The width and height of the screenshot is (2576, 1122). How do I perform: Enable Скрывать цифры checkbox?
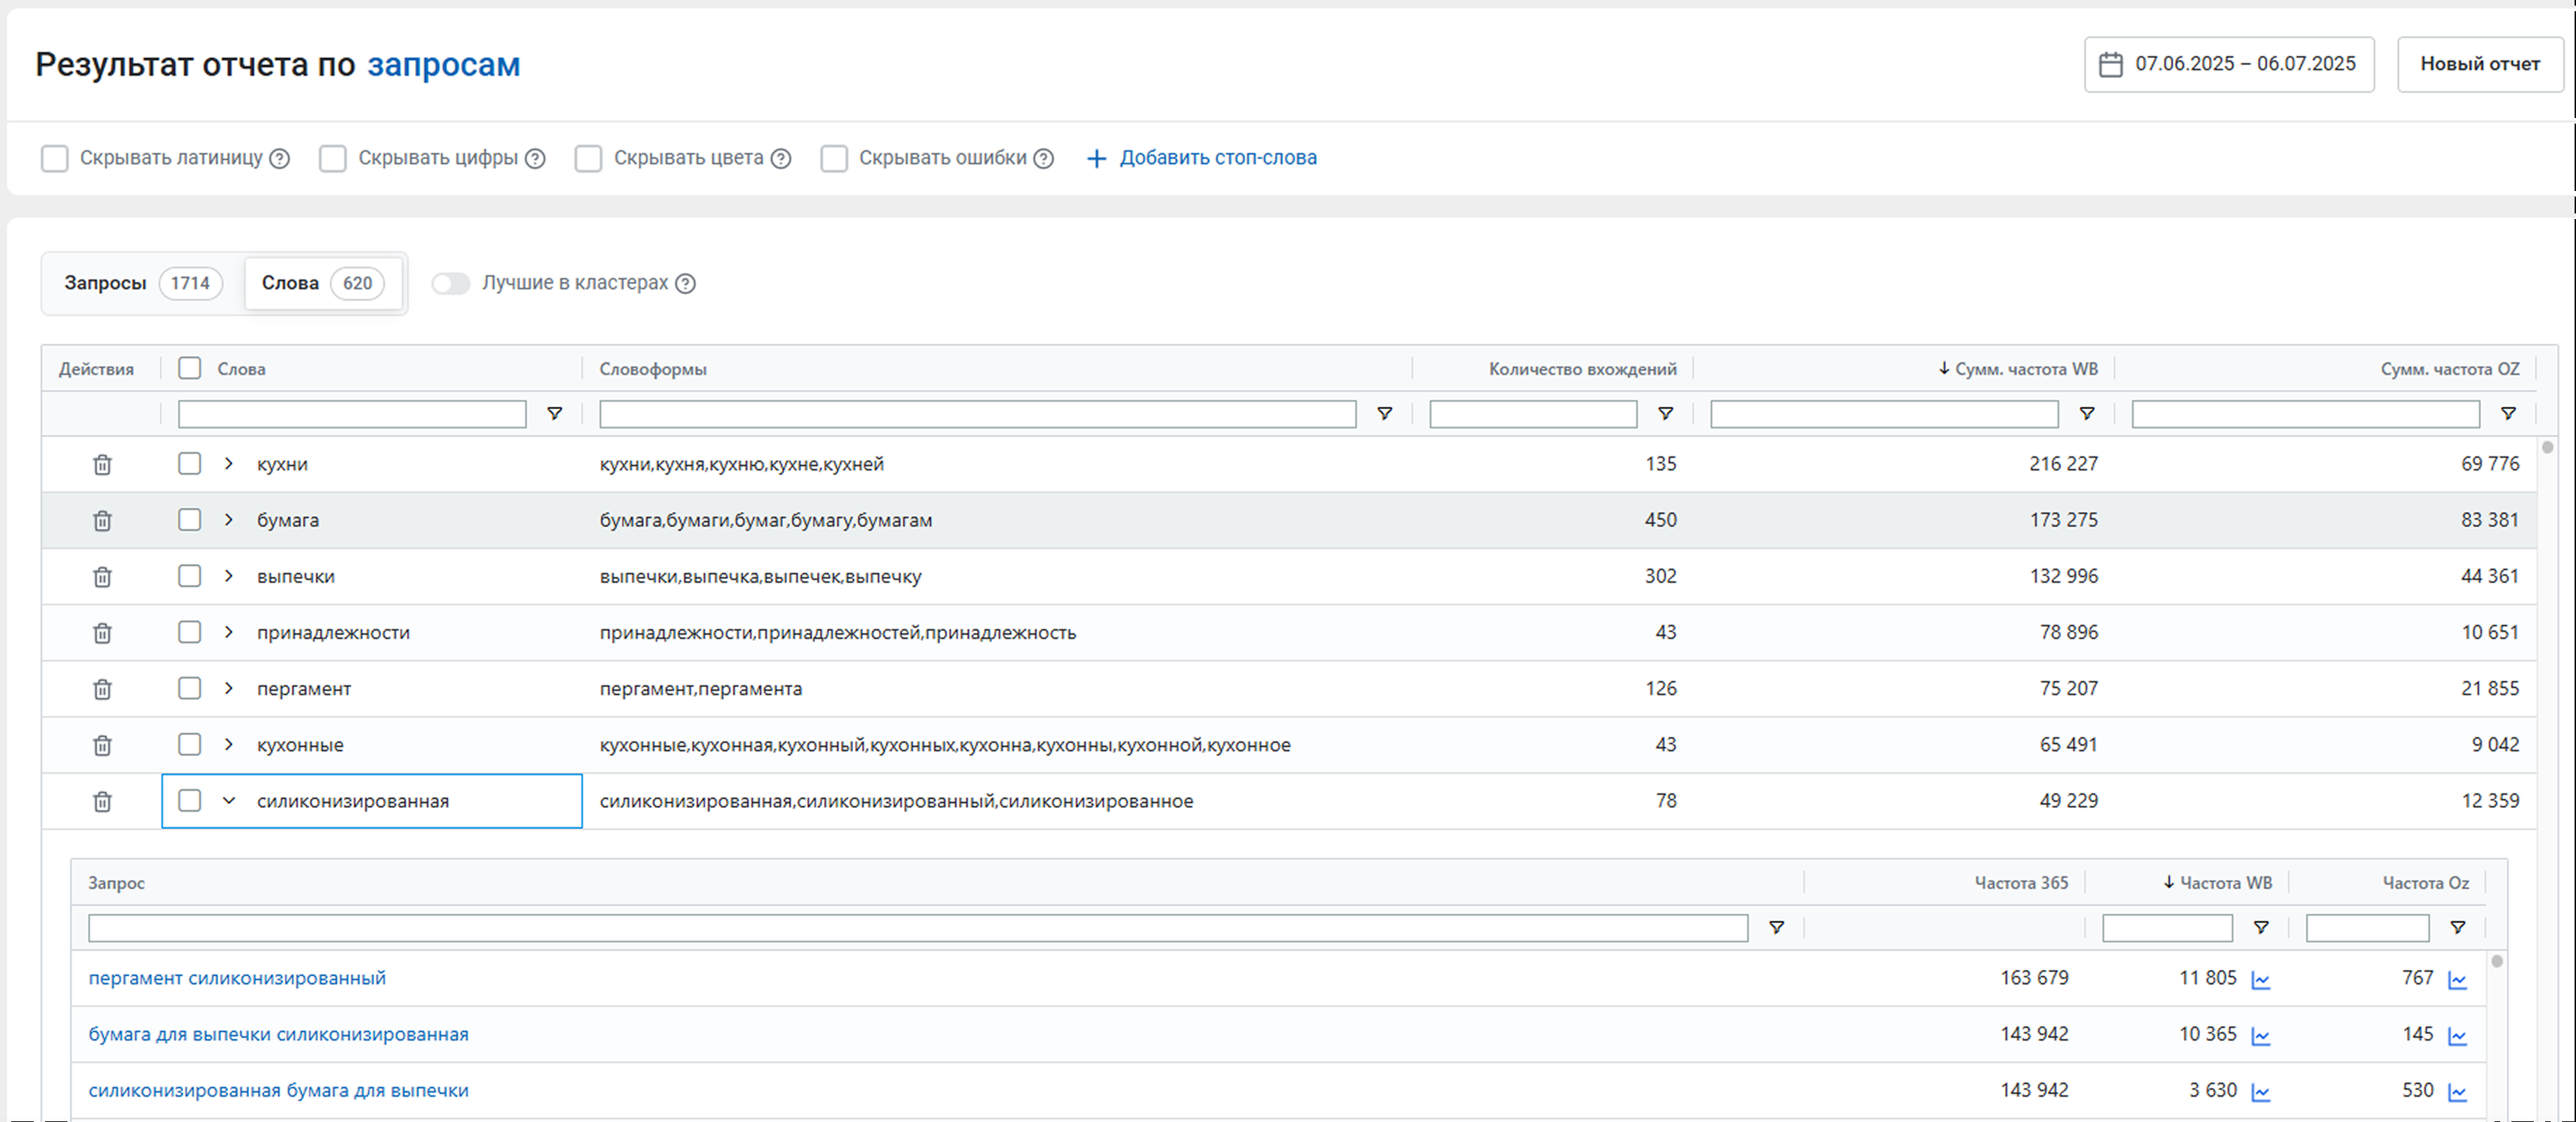[x=333, y=159]
